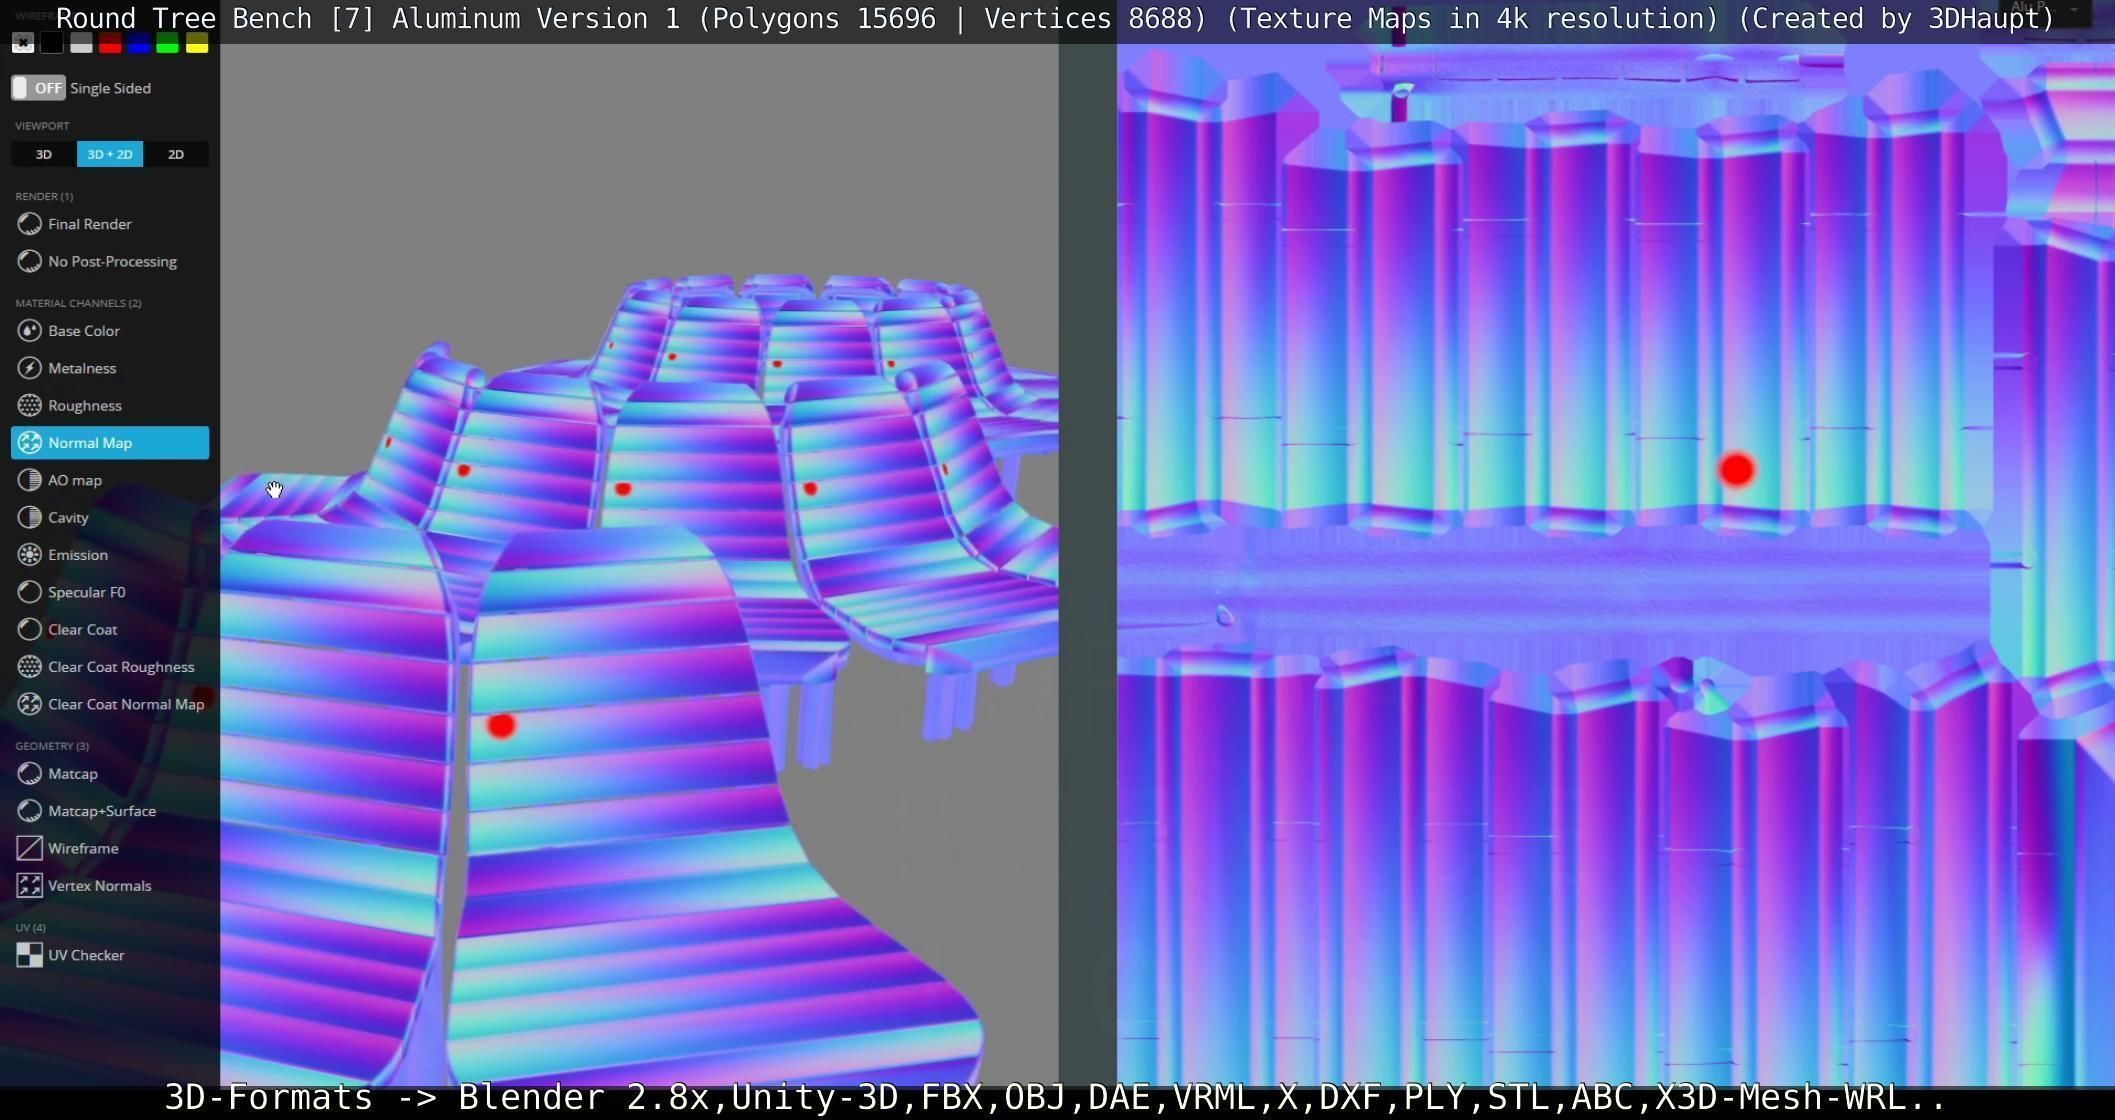The height and width of the screenshot is (1120, 2115).
Task: Pick the red wireframe color swatch
Action: [110, 43]
